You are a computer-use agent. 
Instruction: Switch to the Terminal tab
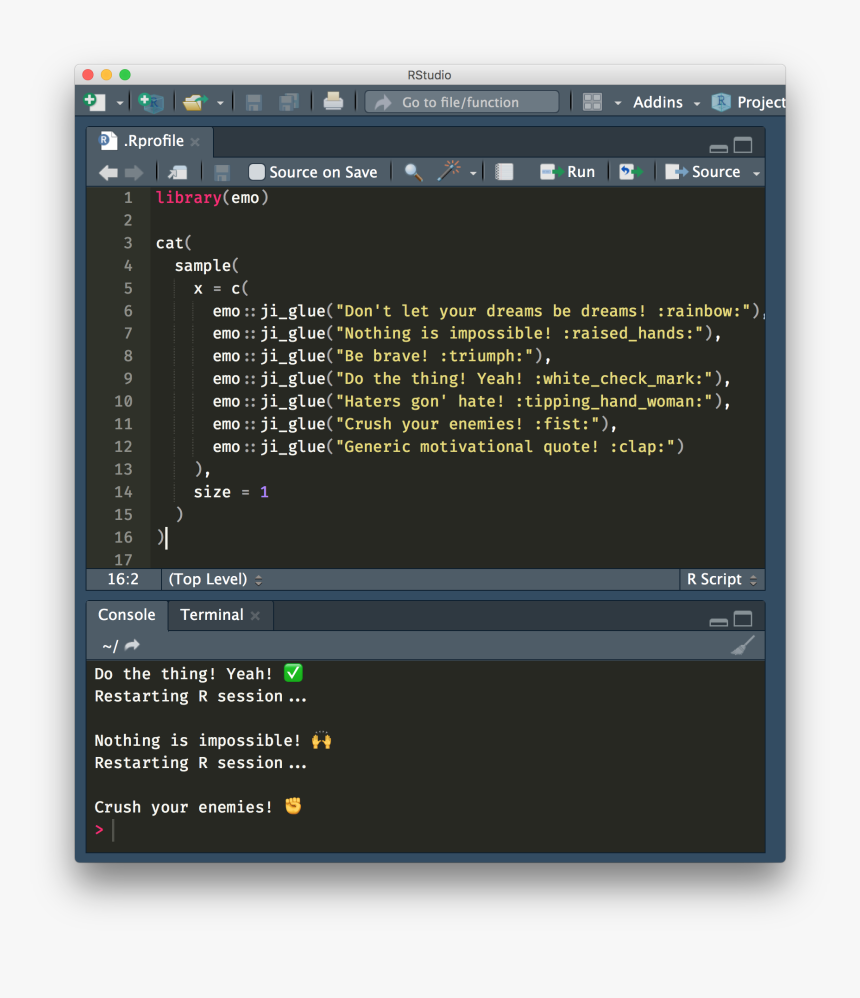(211, 614)
